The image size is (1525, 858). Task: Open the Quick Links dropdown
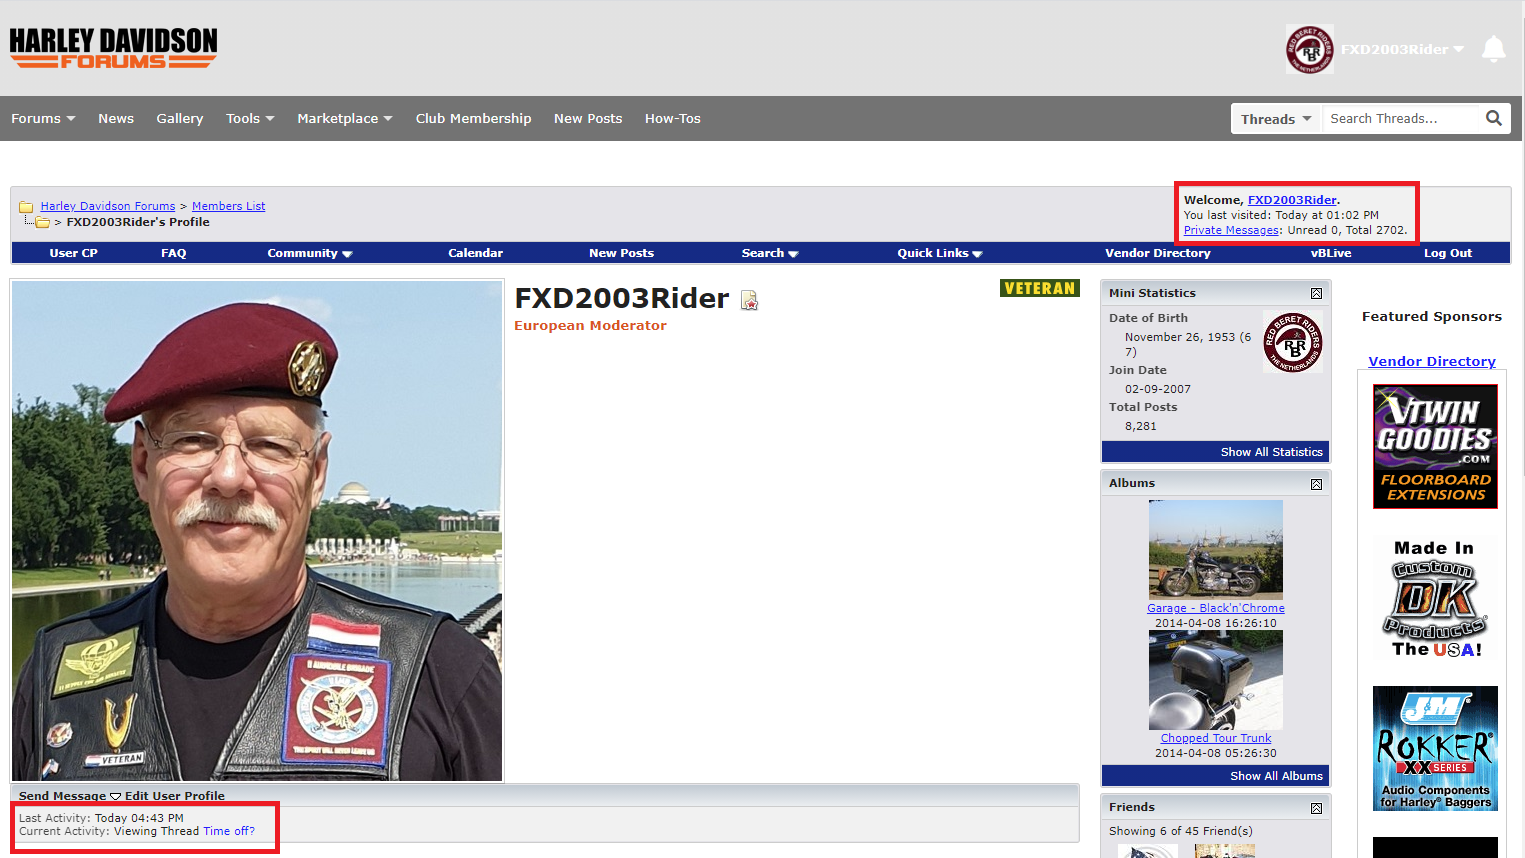pyautogui.click(x=939, y=253)
